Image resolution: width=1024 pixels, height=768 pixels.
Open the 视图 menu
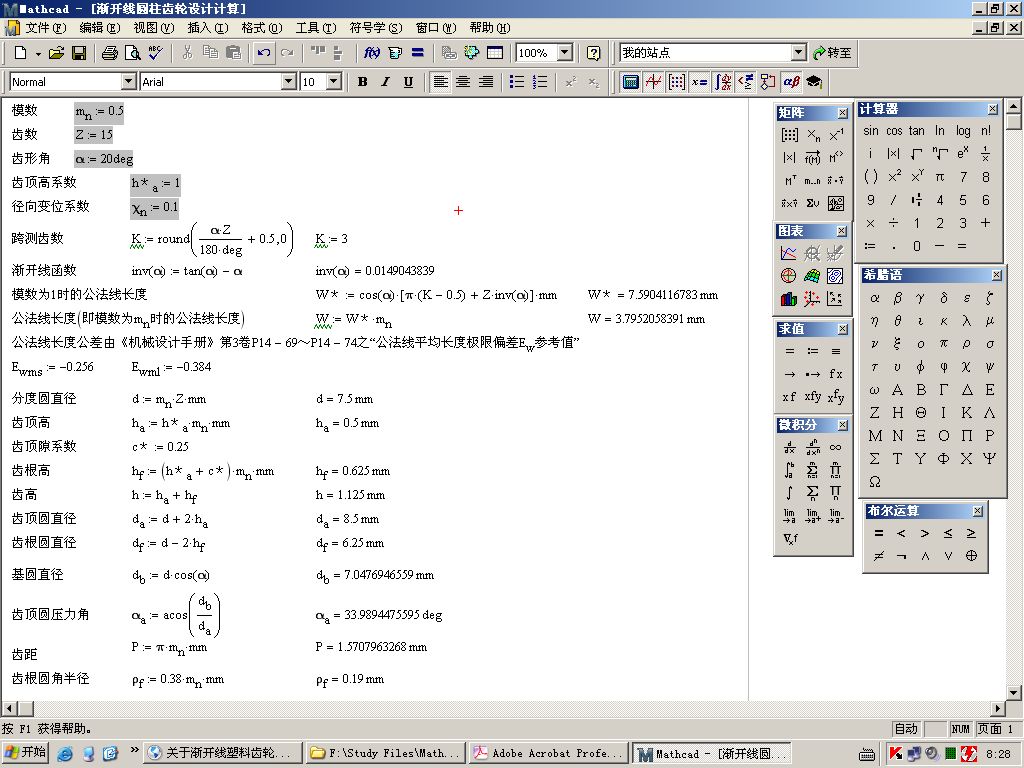coord(154,28)
